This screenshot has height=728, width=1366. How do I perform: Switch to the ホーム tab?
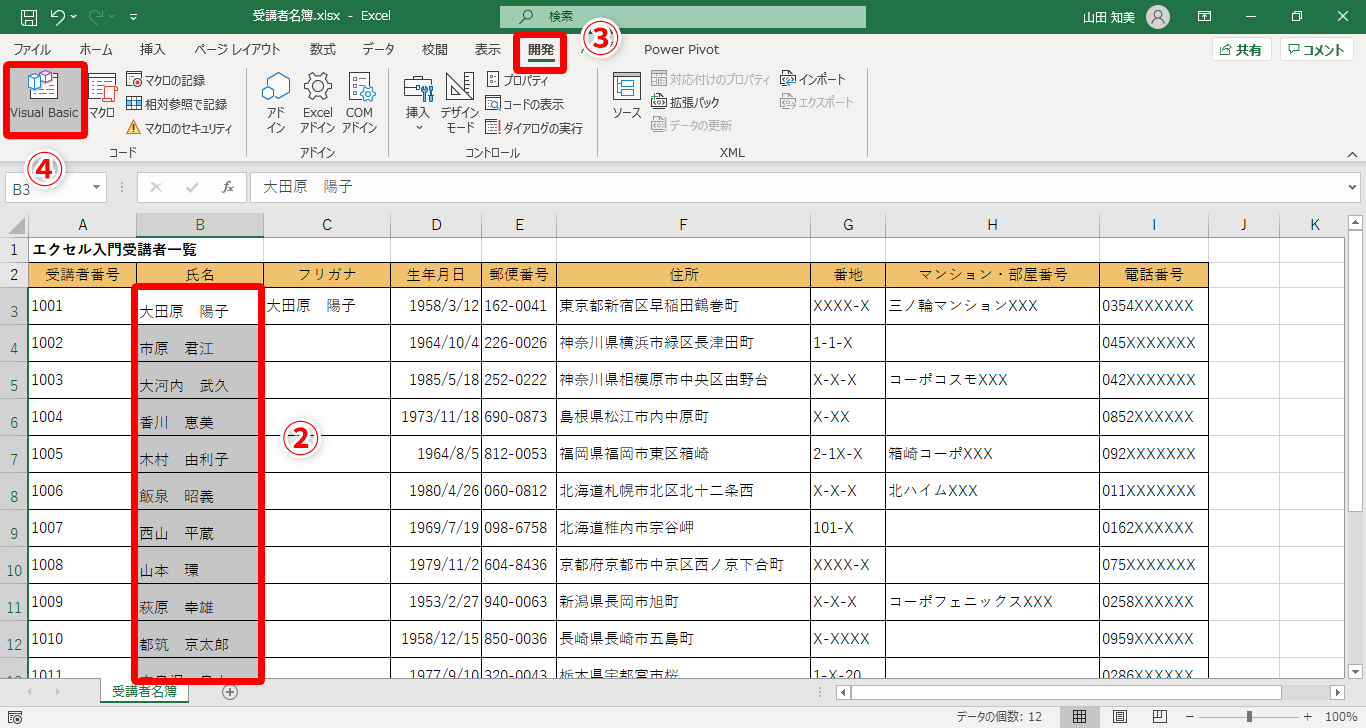(x=96, y=49)
